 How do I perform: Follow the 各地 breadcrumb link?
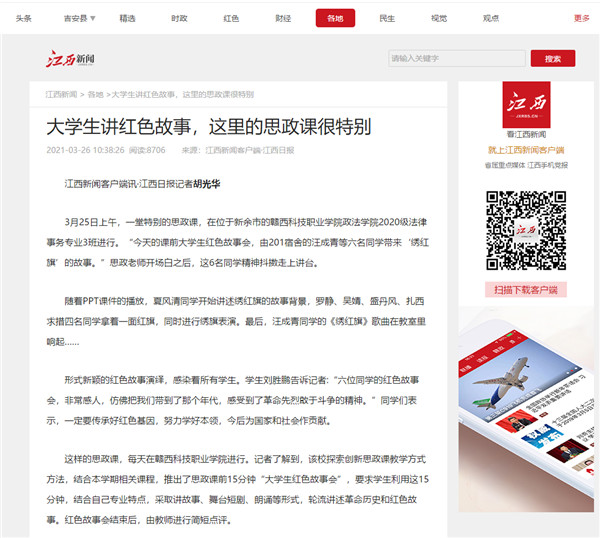pos(96,95)
